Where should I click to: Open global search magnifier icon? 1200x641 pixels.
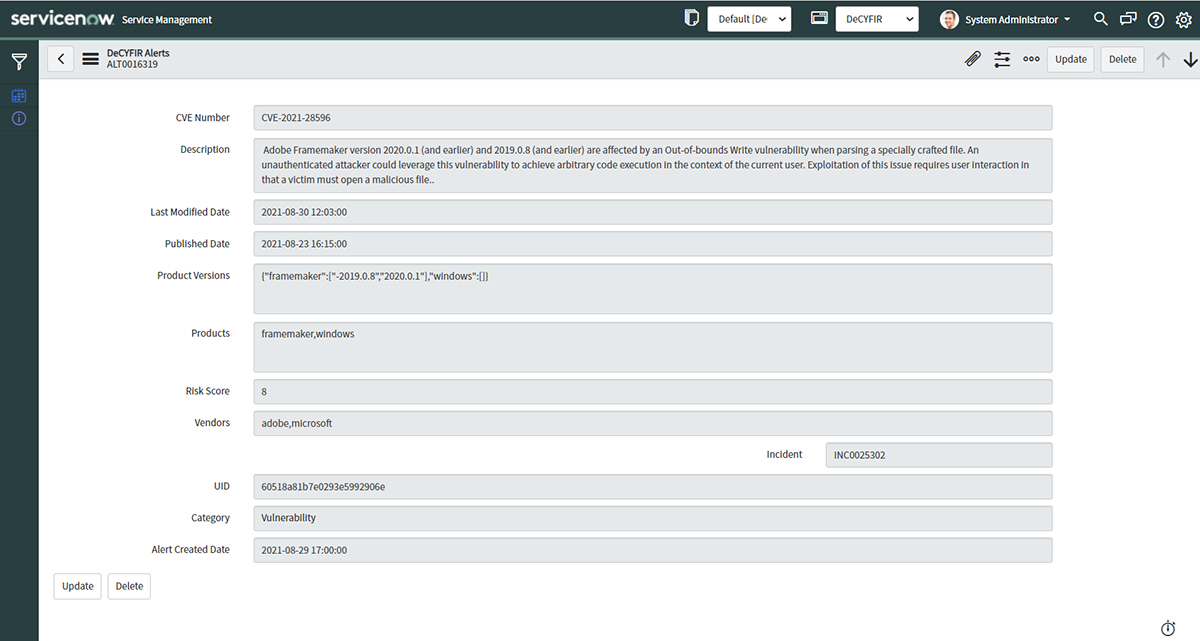point(1101,19)
